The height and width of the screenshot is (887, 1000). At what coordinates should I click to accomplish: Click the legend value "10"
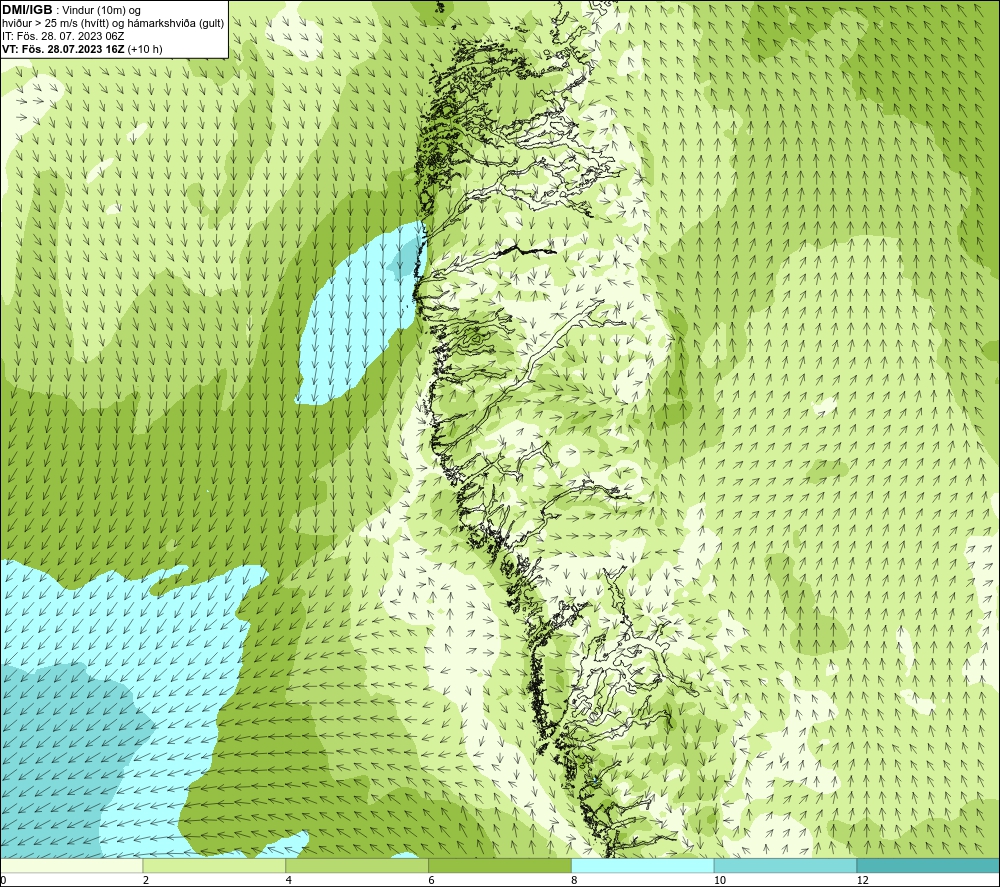[x=720, y=881]
